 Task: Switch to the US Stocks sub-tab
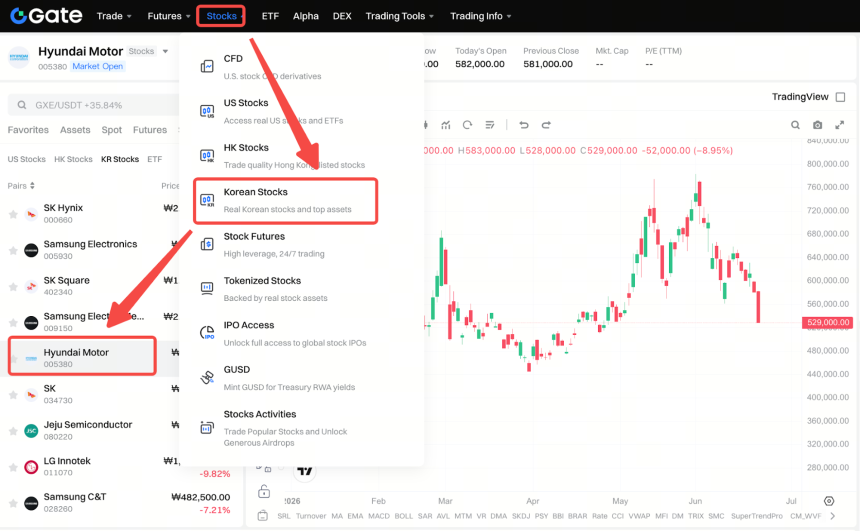click(x=26, y=159)
